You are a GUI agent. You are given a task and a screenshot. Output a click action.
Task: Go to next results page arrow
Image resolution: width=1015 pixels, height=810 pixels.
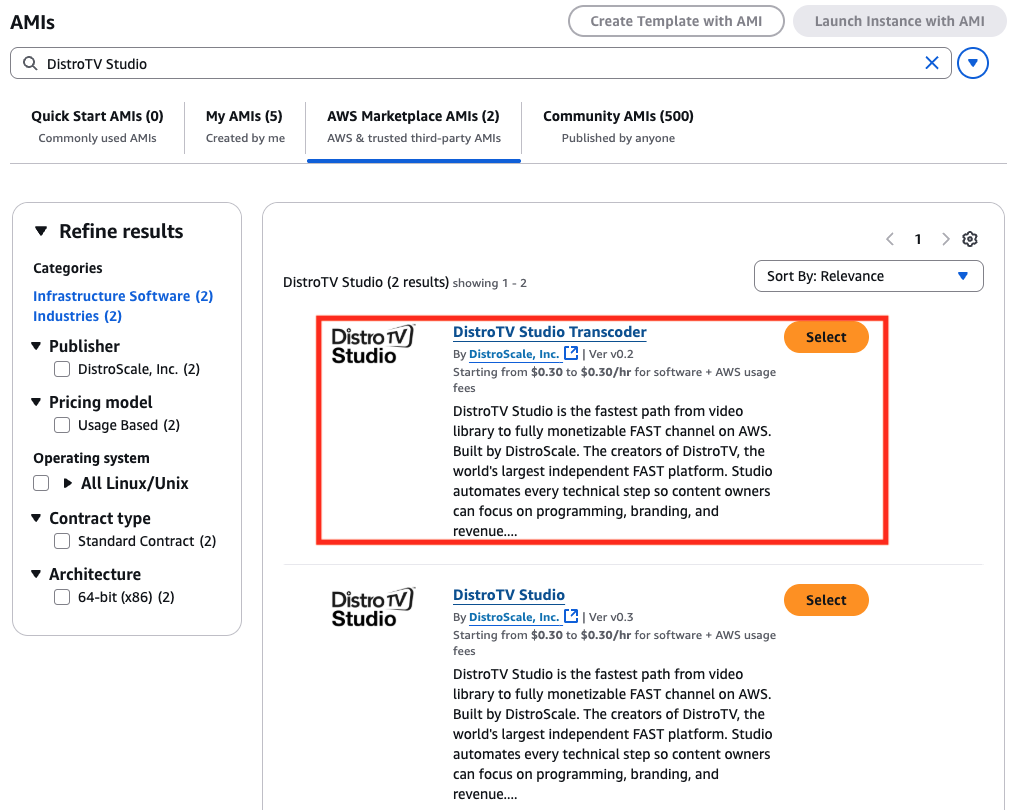[945, 239]
